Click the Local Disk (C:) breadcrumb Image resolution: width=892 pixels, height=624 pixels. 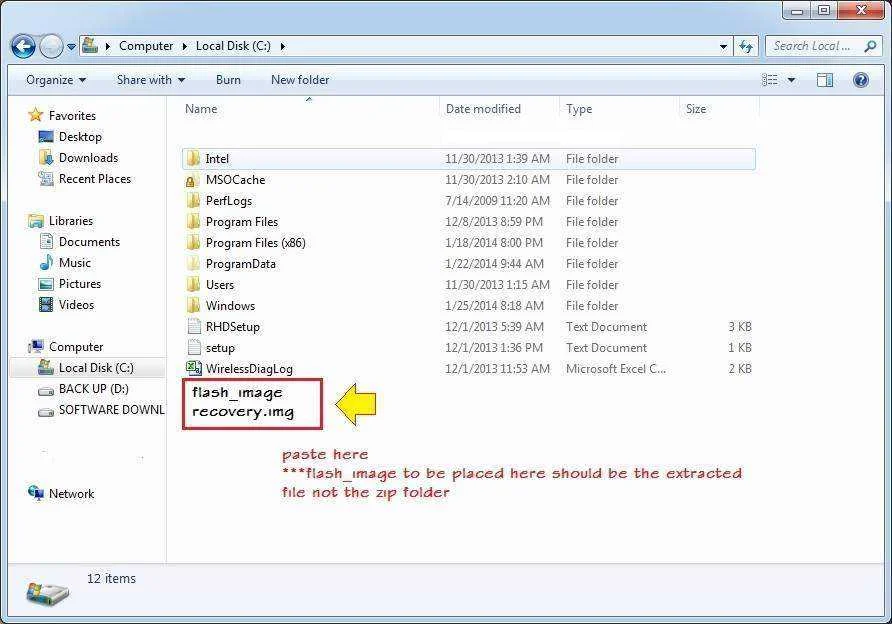[x=233, y=46]
